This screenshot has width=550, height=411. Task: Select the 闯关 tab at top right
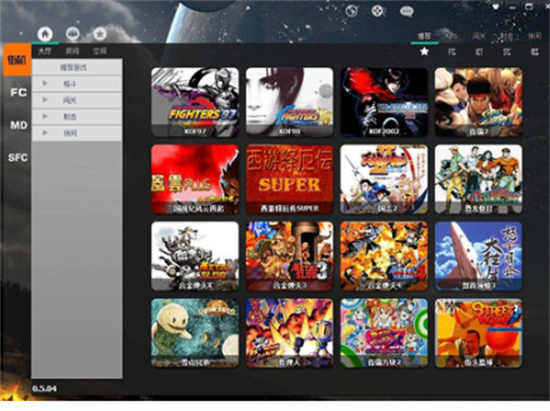pyautogui.click(x=479, y=35)
